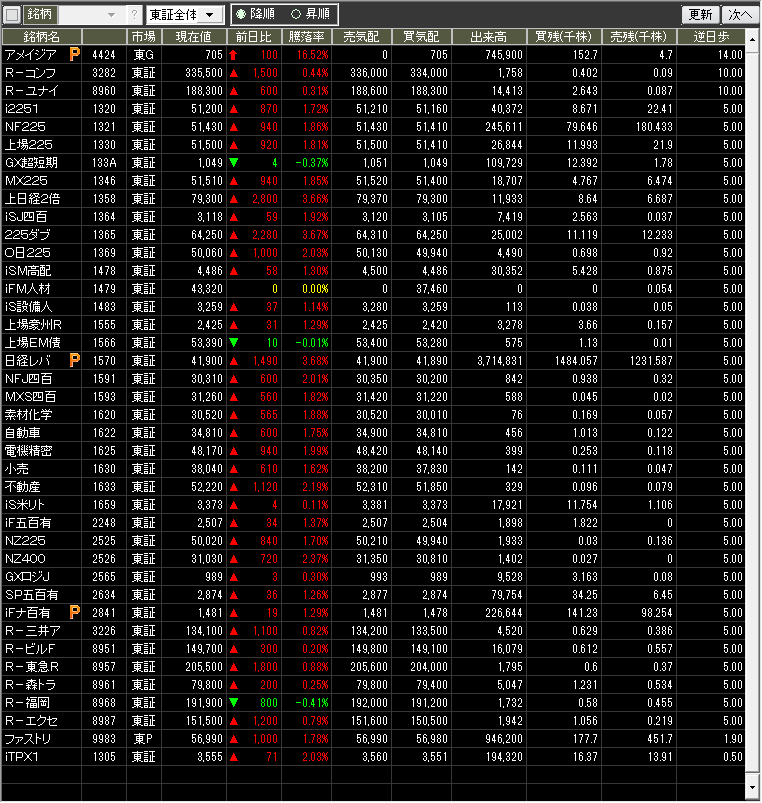Click the orange P icon beside 日経レバ
Screen dimensions: 762x803
(74, 360)
